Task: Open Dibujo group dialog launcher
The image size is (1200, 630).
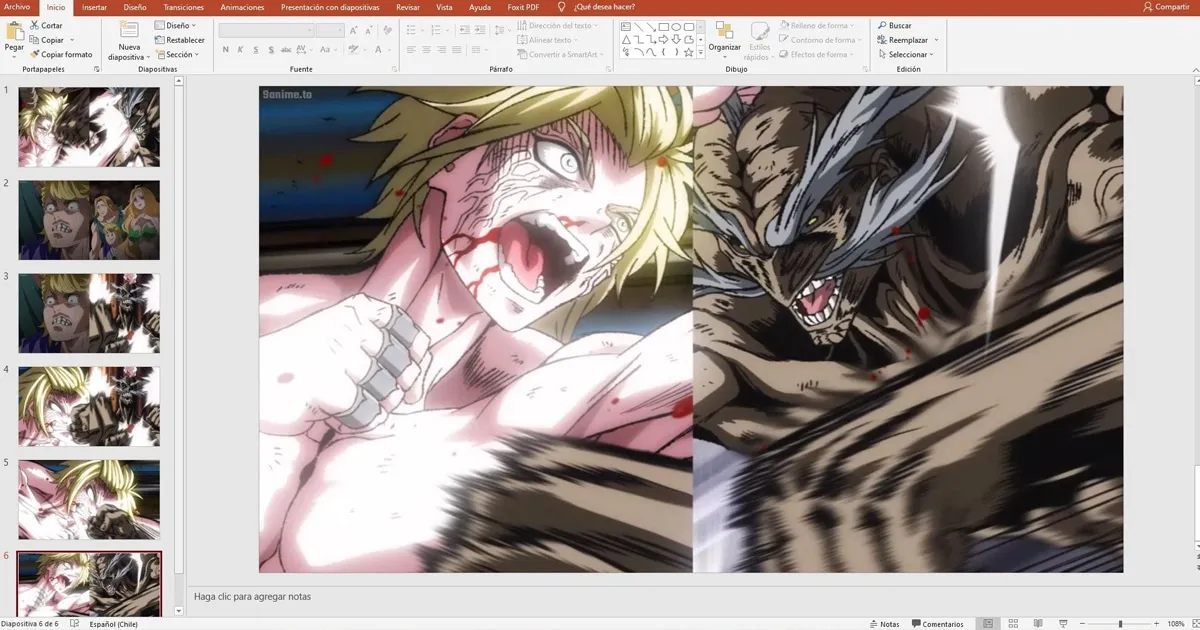Action: [x=864, y=70]
